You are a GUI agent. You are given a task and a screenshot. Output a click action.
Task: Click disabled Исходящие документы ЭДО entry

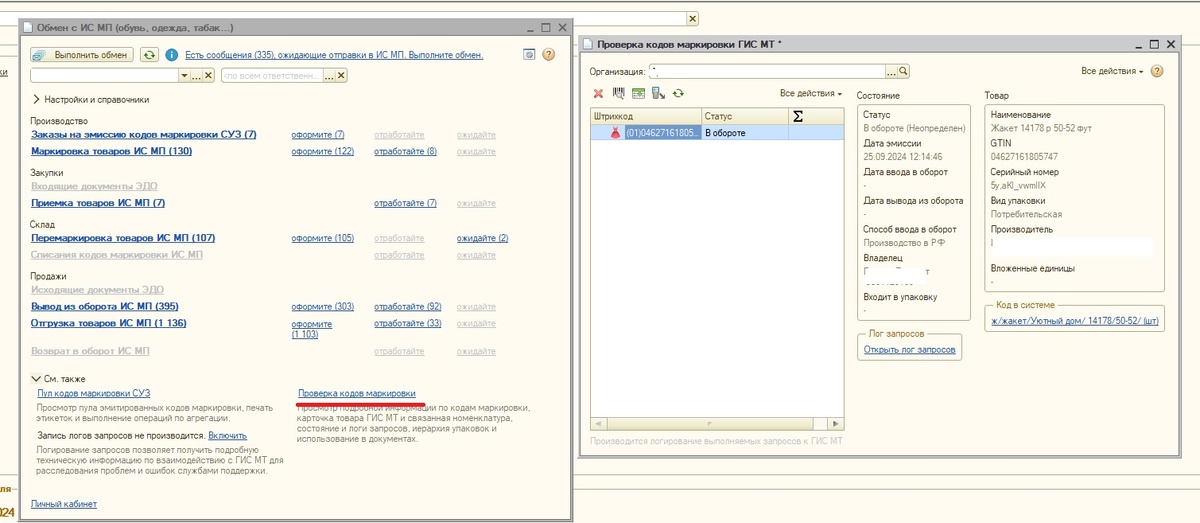click(97, 289)
